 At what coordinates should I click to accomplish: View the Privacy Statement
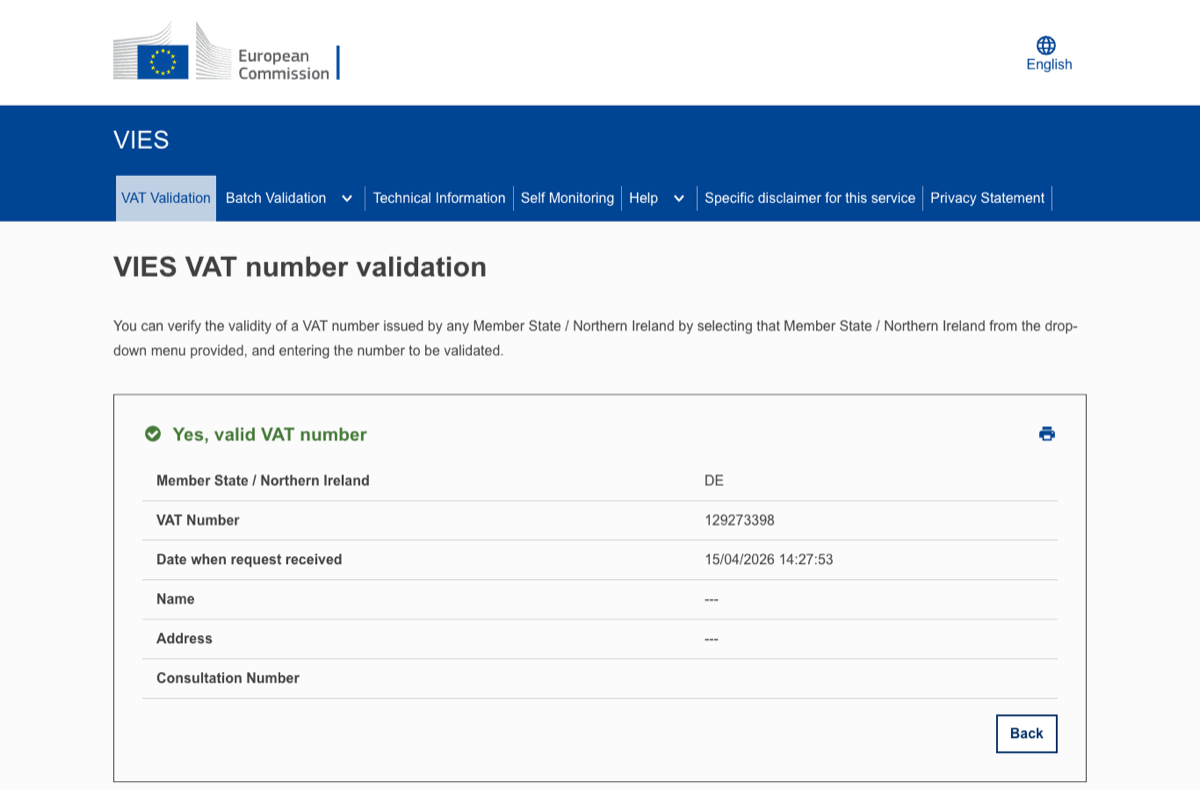(x=987, y=198)
